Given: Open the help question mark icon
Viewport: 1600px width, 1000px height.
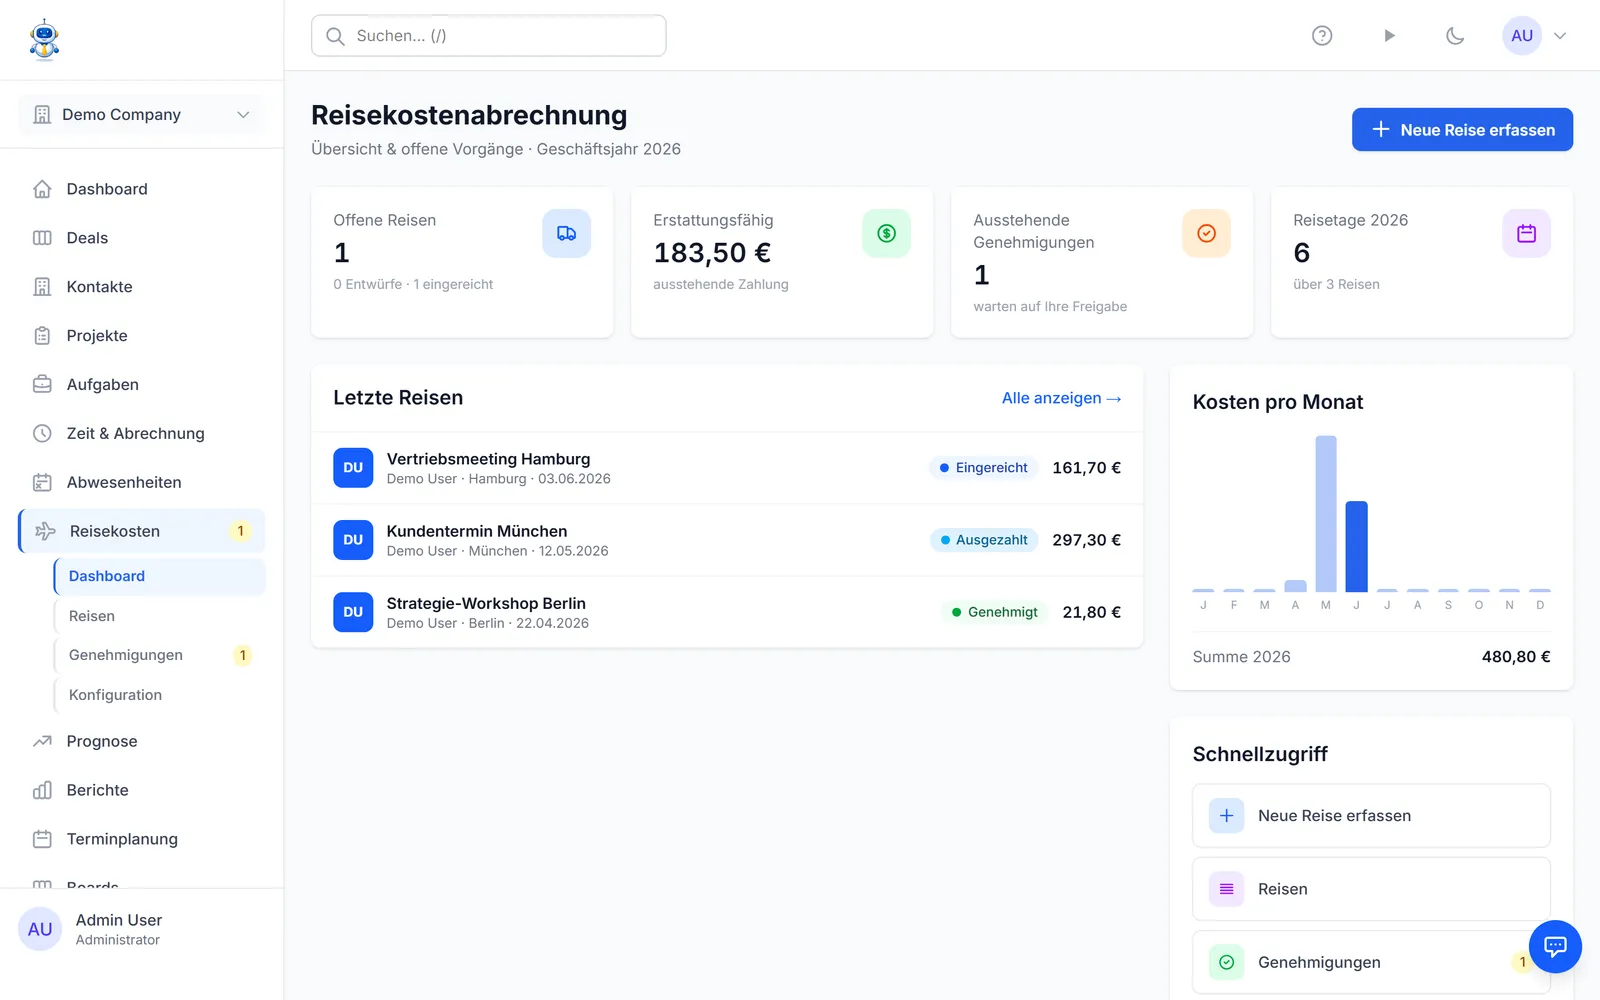Looking at the screenshot, I should tap(1322, 36).
